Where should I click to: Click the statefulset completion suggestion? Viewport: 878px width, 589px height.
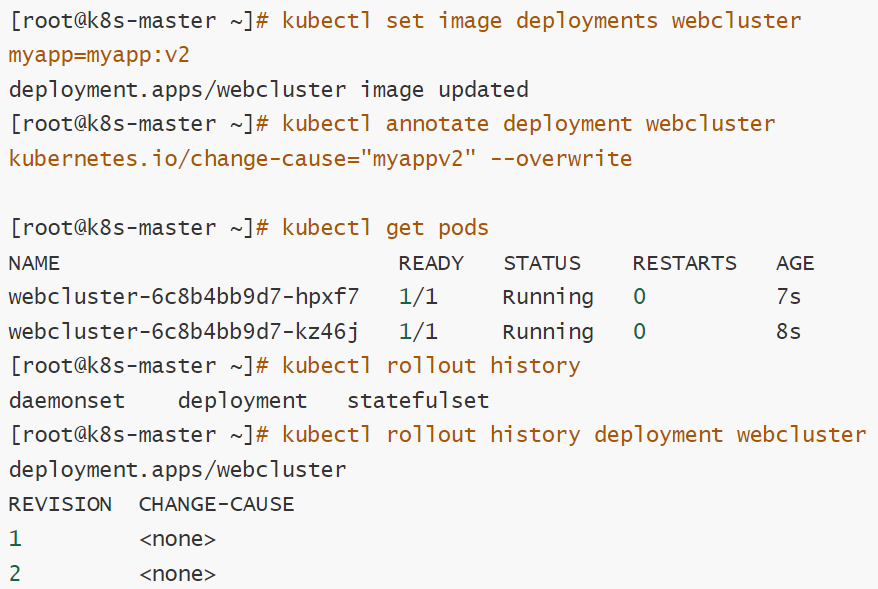pyautogui.click(x=418, y=401)
